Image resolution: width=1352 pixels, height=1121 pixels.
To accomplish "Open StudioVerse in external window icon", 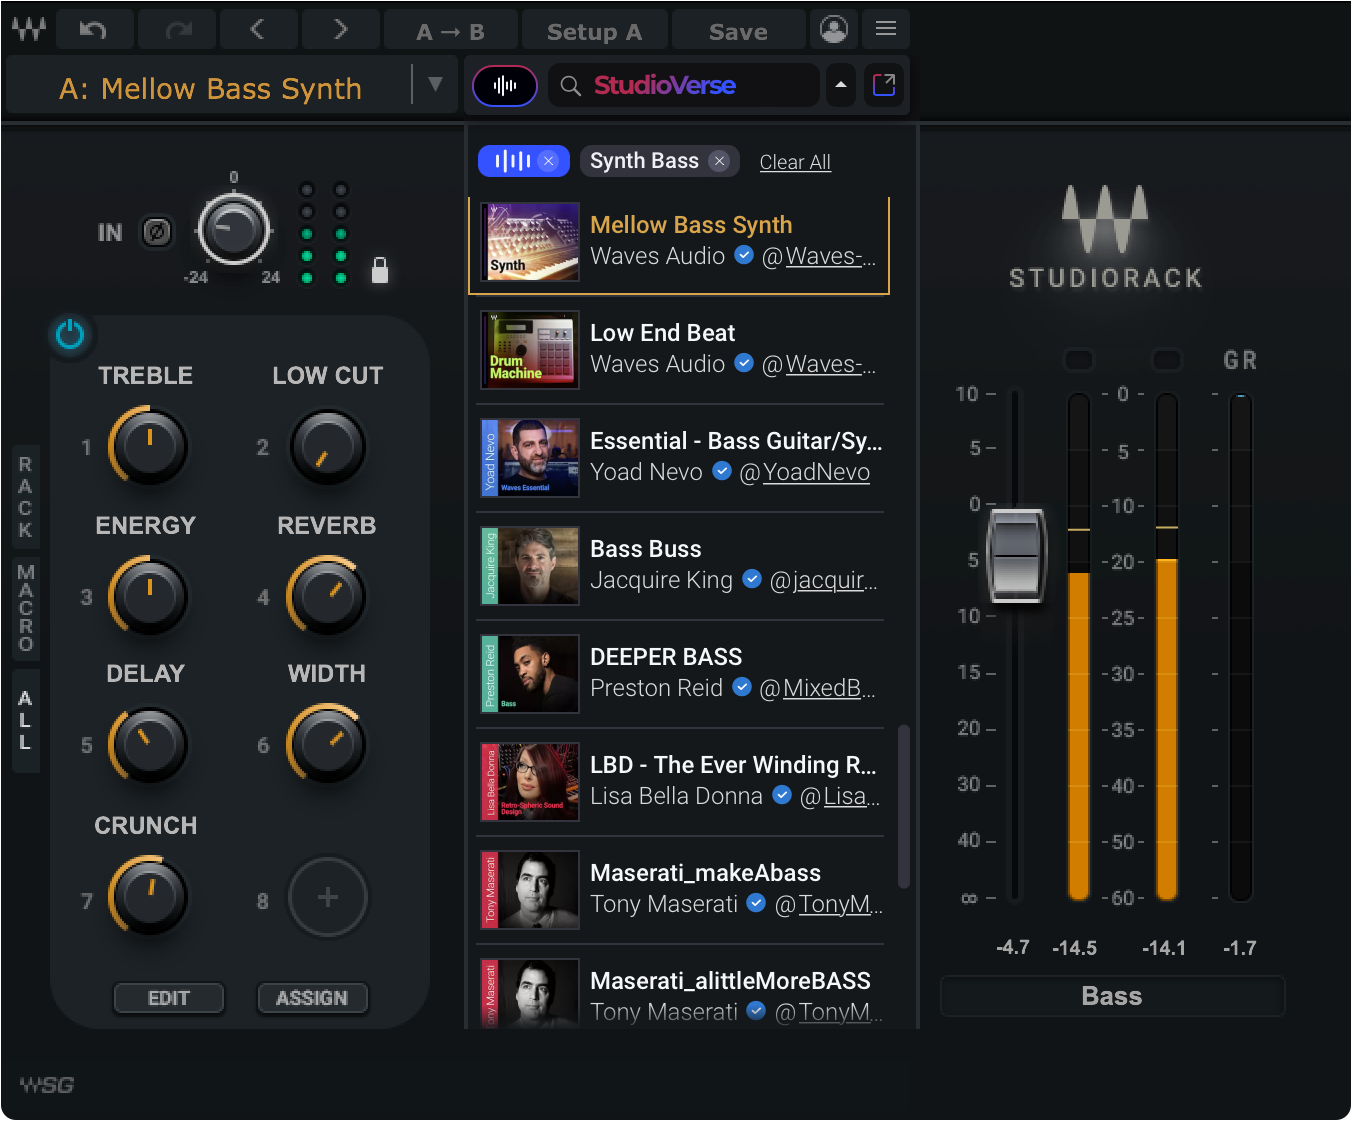I will click(x=884, y=85).
